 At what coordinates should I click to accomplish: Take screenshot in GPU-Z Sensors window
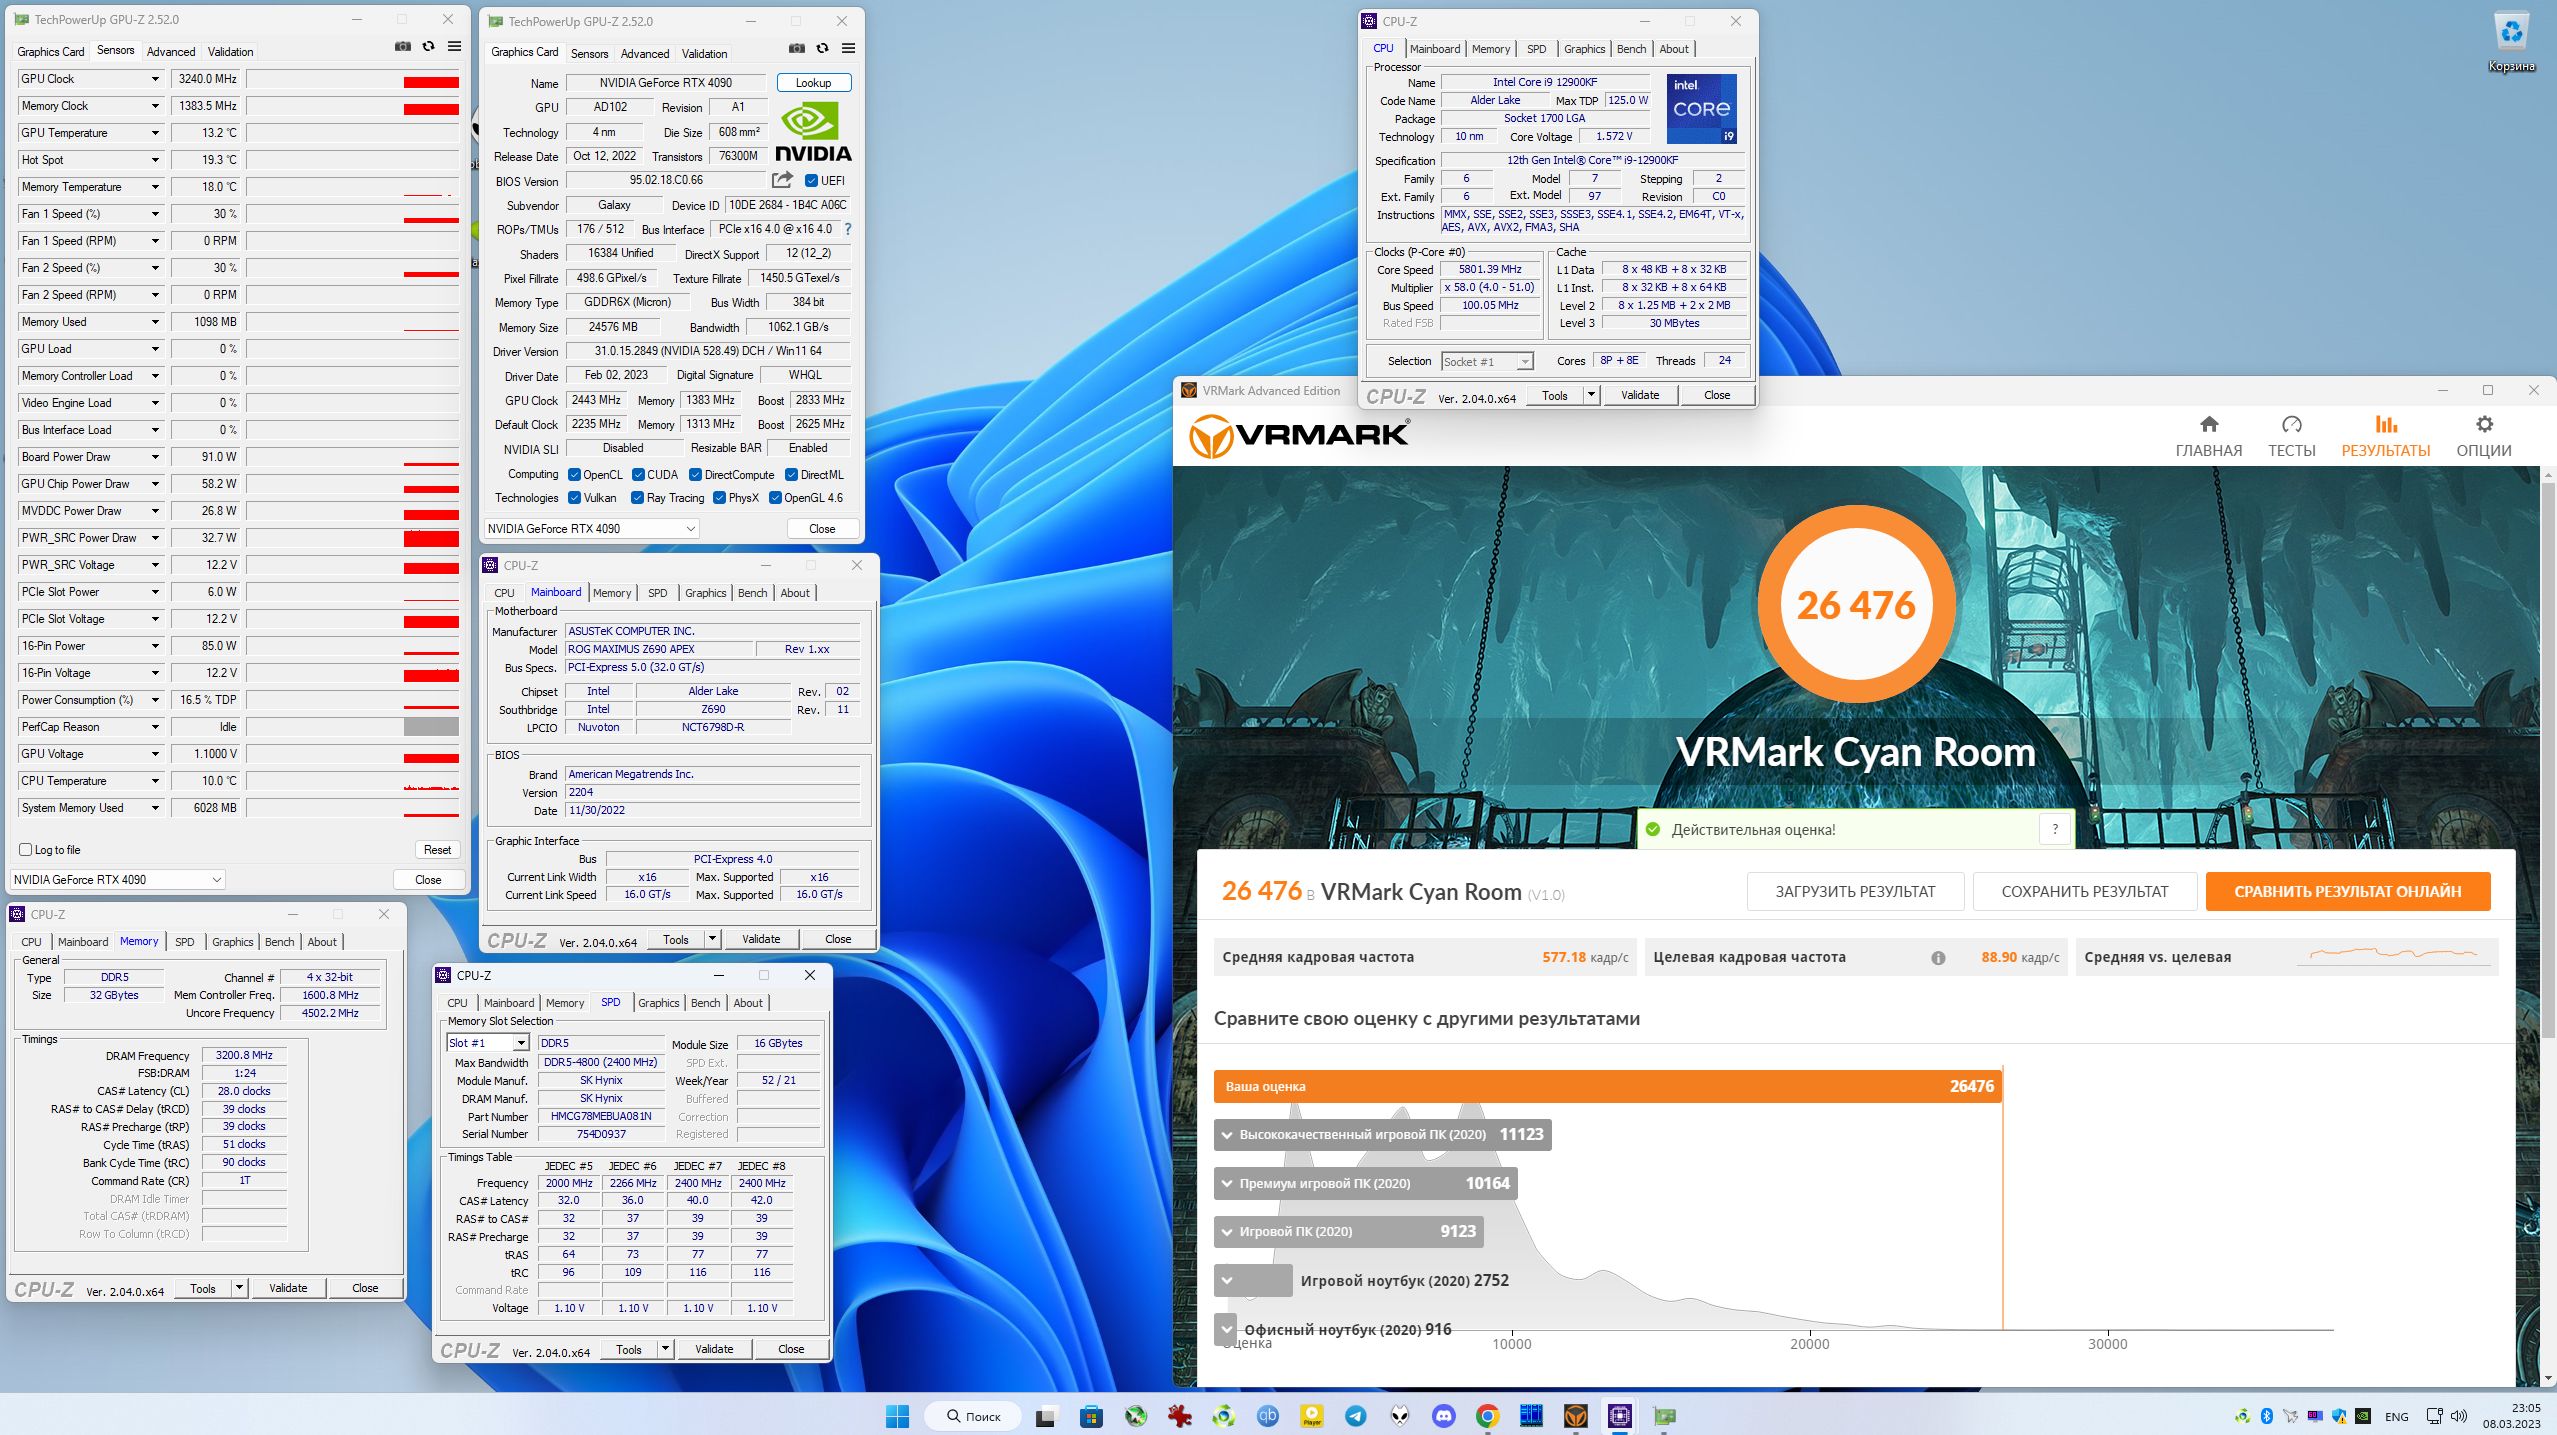(x=402, y=47)
